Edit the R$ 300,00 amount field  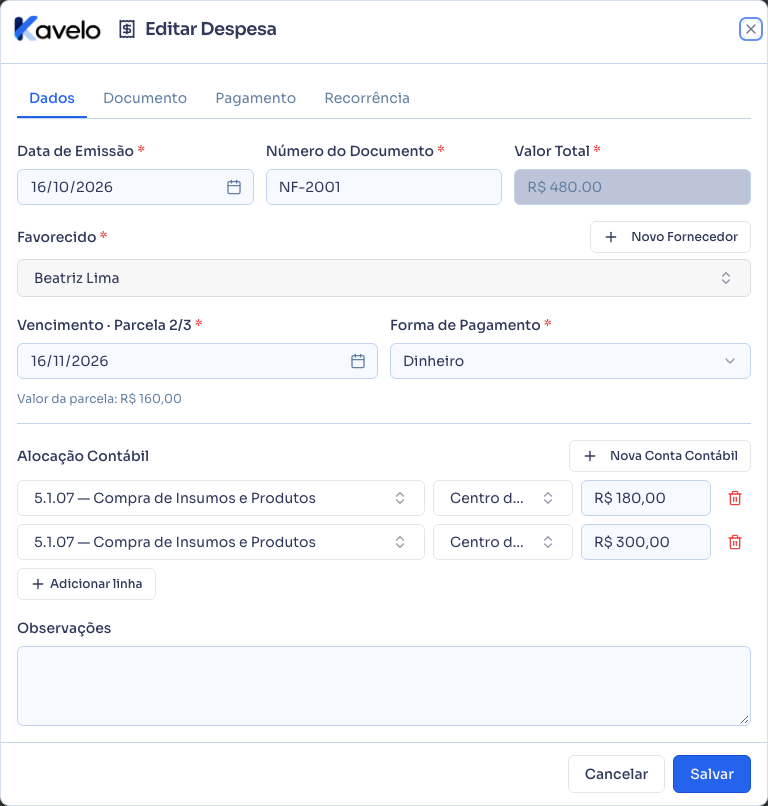point(646,542)
